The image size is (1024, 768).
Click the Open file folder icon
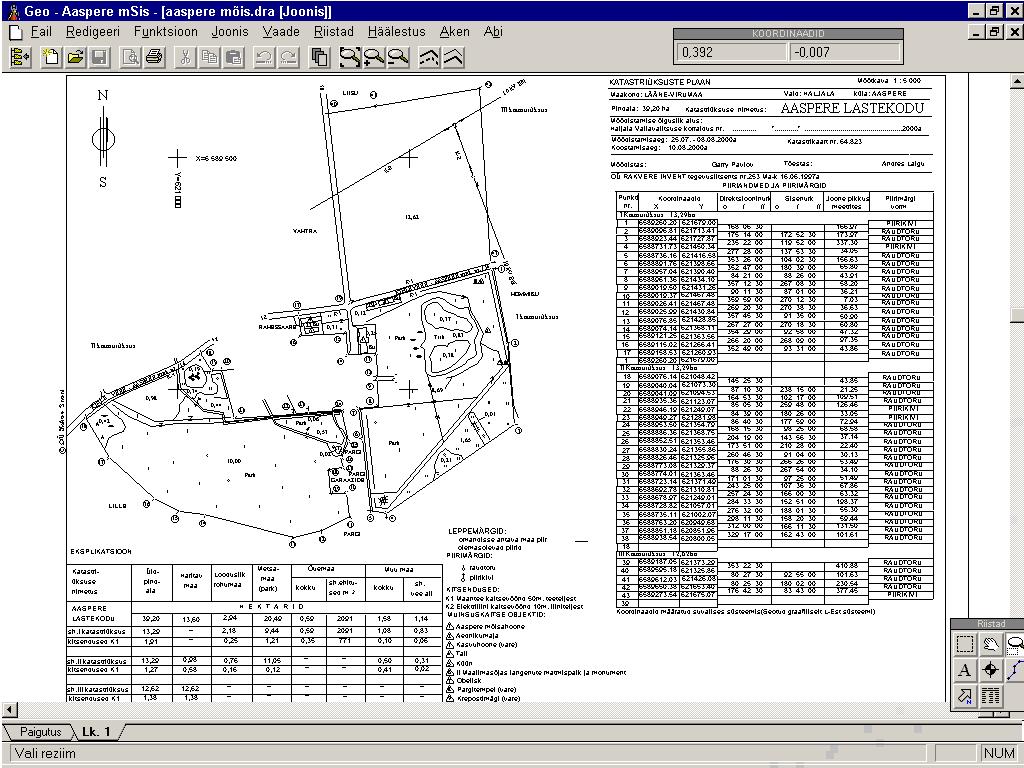75,57
